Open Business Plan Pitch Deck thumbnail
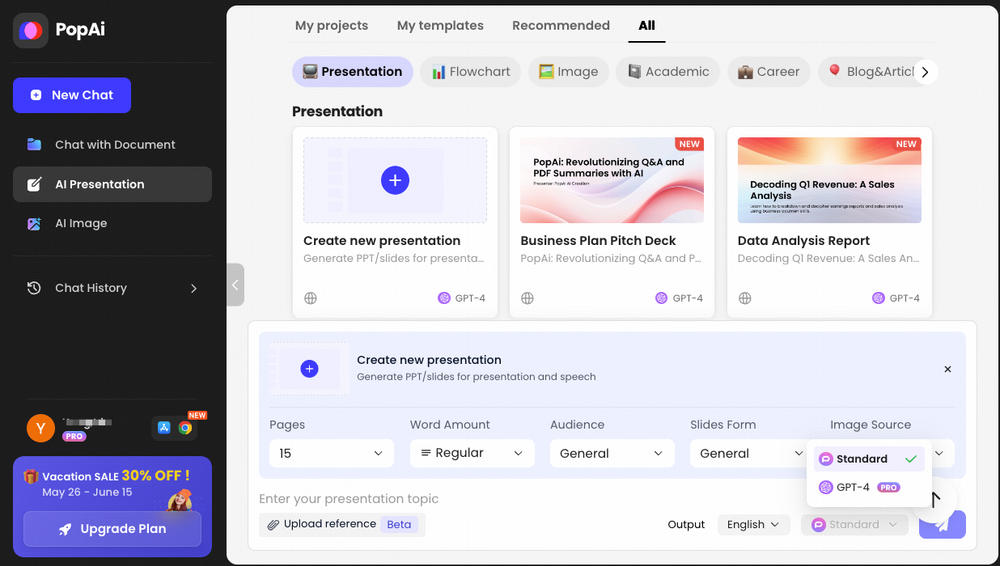The width and height of the screenshot is (1000, 566). pos(612,181)
